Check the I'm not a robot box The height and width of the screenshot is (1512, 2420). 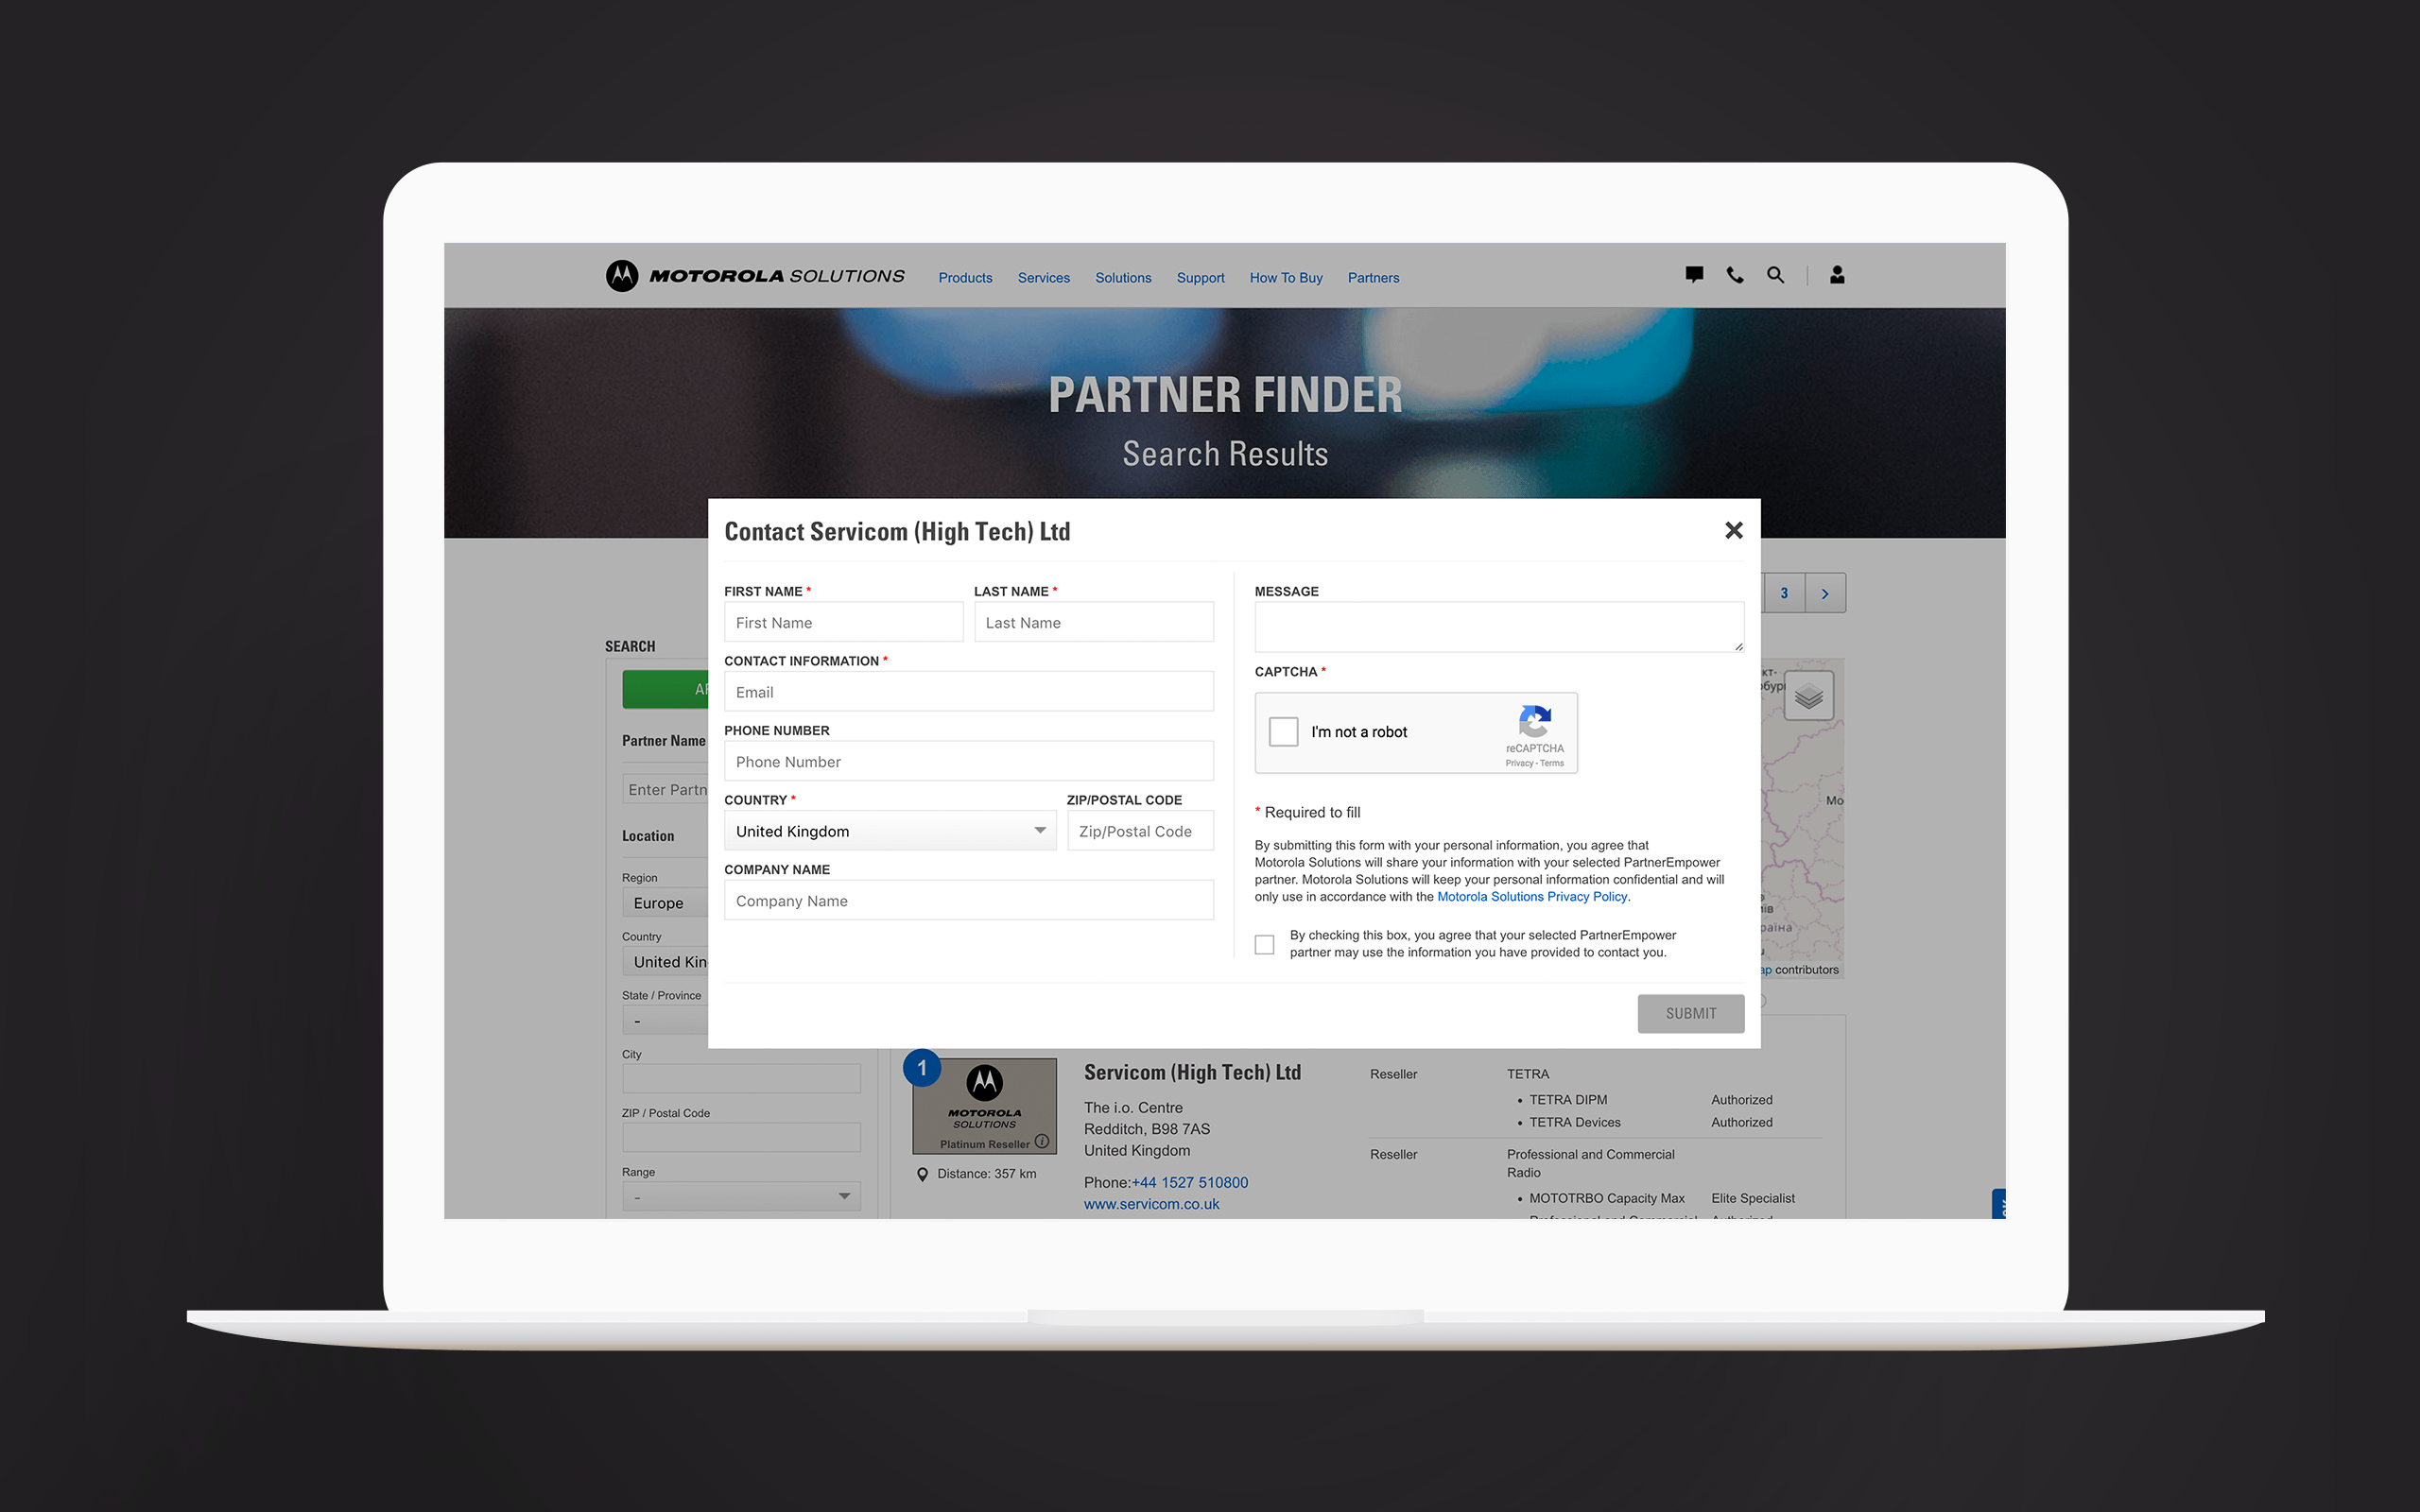(1284, 732)
